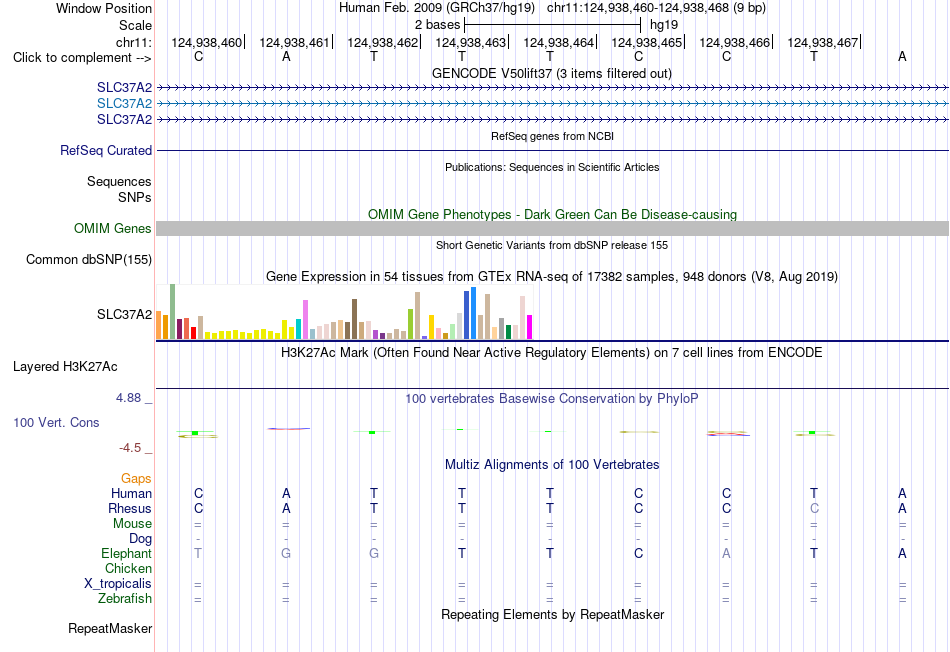
Task: Open 'RefSeq genes from NCBI' track title
Action: coord(552,136)
